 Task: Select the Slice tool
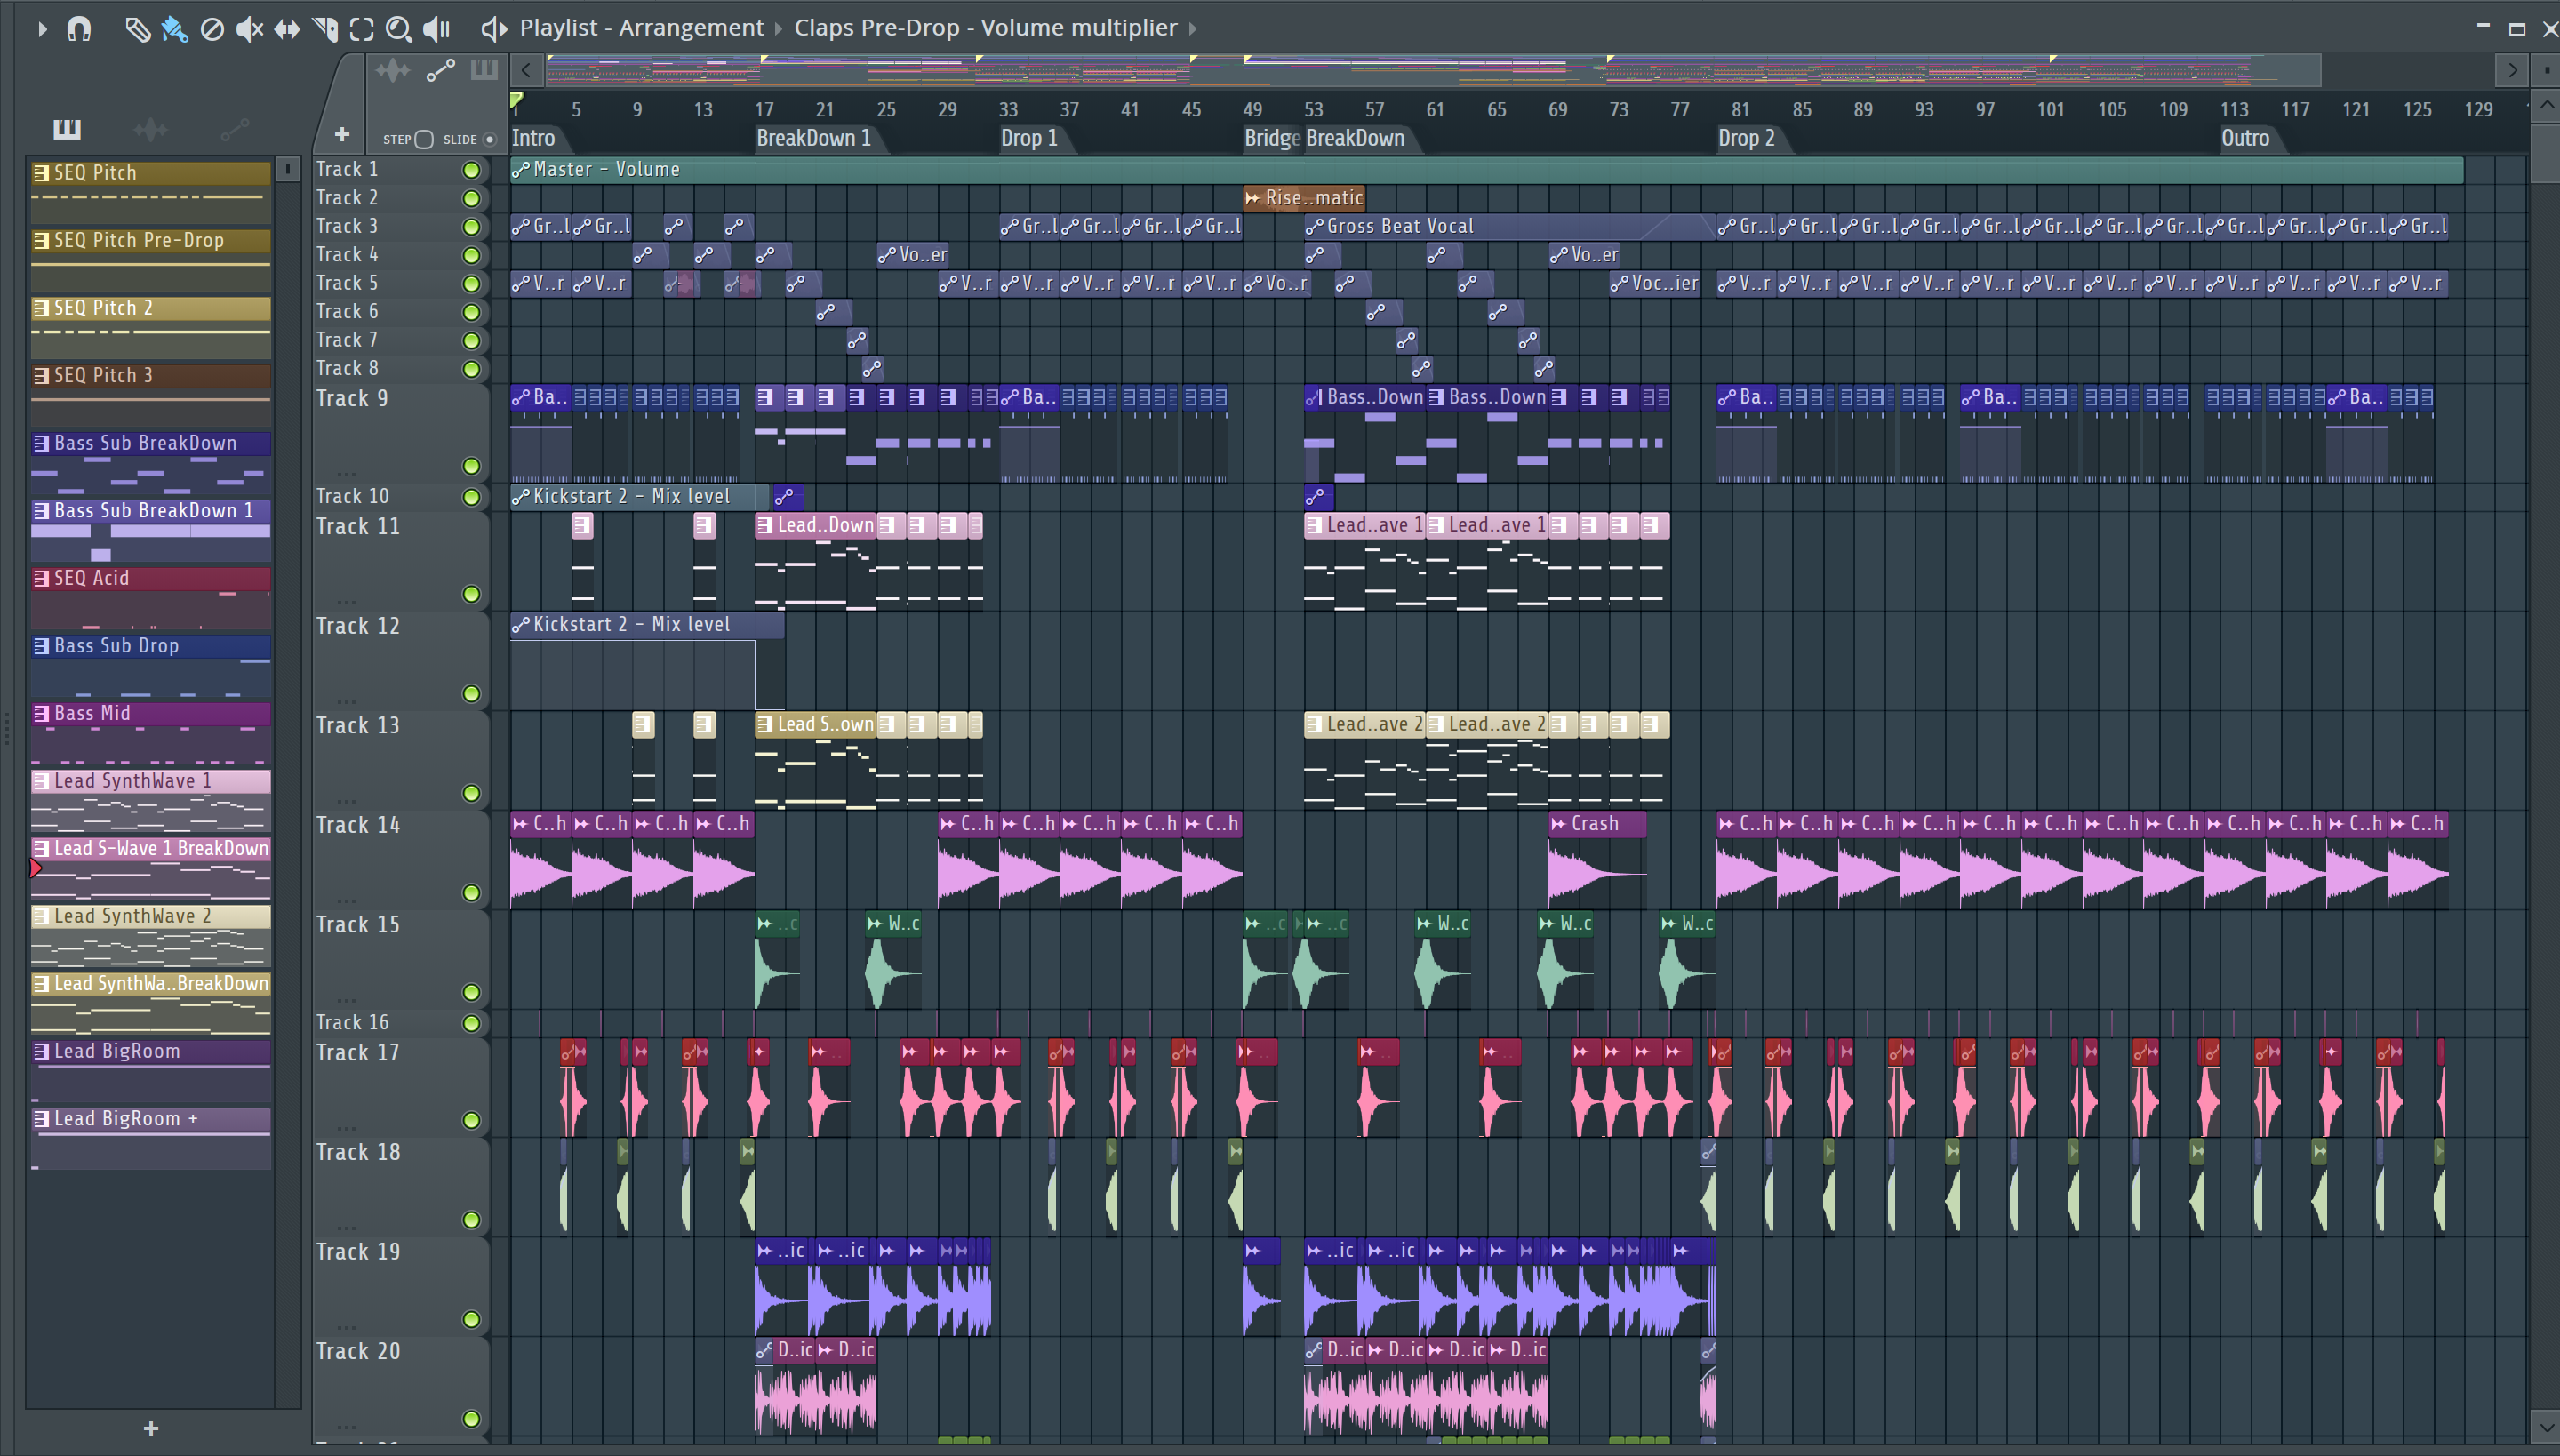(x=325, y=29)
